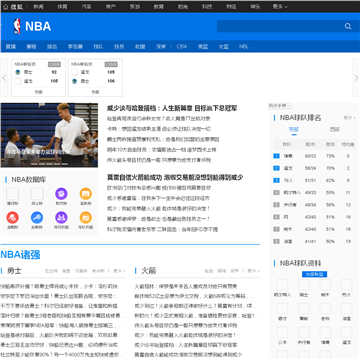Screen dimensions: 360x360
Task: Open small dropdown above NBA球队排名
Action: point(280,106)
